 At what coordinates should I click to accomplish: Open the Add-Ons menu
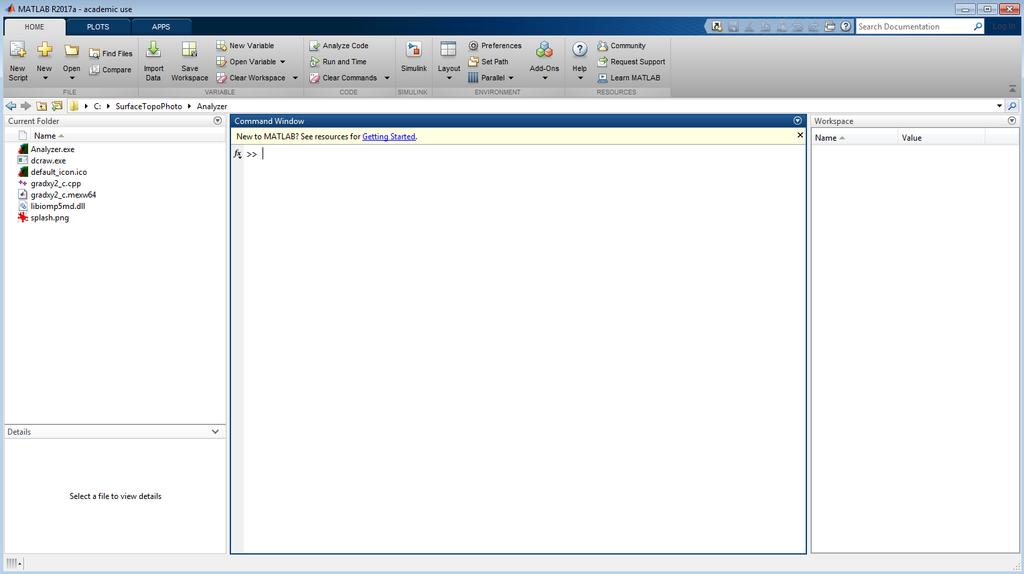pyautogui.click(x=544, y=61)
